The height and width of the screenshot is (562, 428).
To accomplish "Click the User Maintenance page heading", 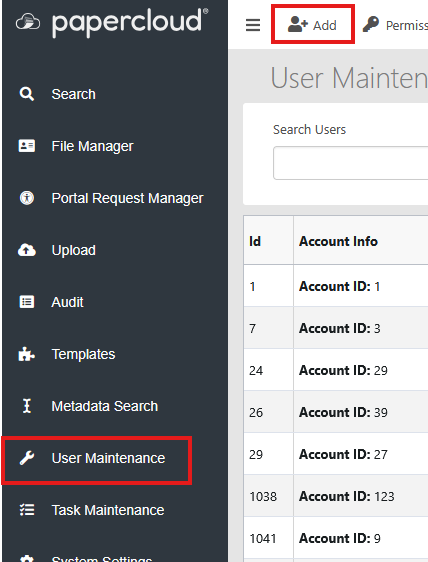I will point(349,77).
